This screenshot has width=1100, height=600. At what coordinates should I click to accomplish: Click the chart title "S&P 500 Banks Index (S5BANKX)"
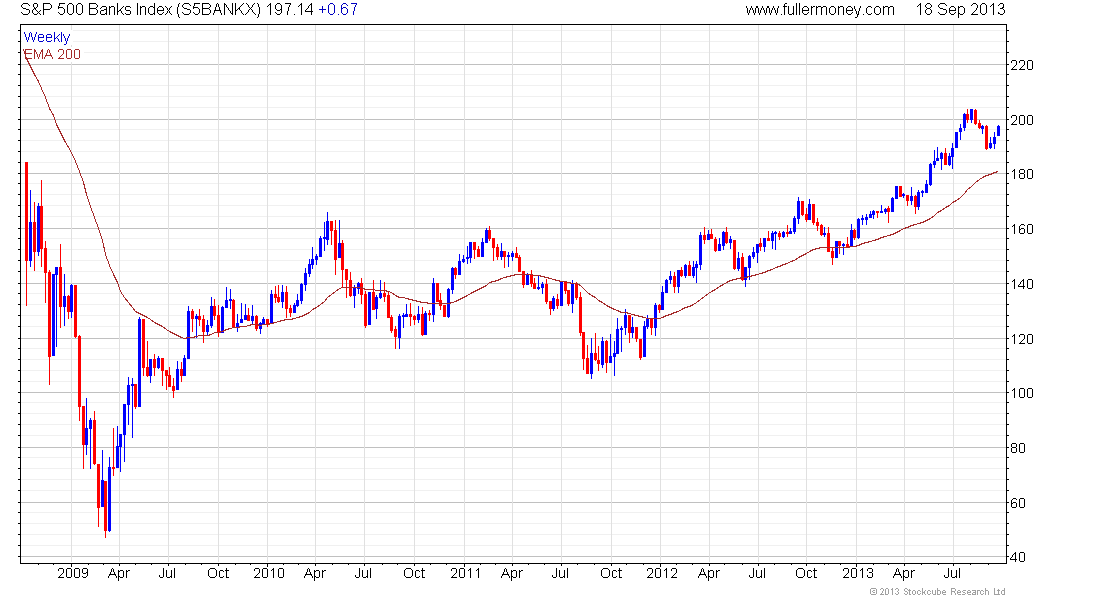click(140, 10)
